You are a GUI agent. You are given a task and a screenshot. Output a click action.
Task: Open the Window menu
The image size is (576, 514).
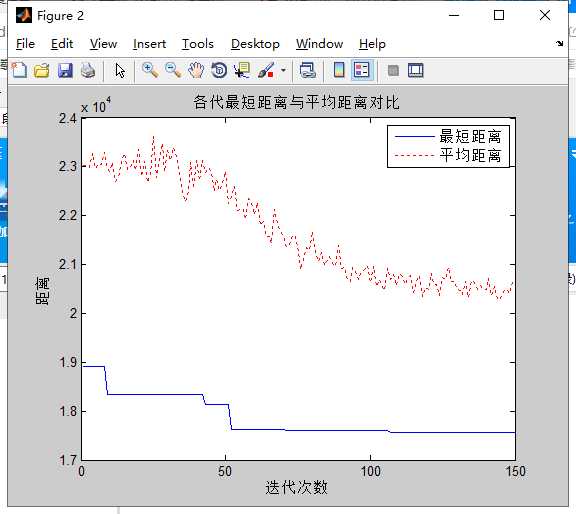(x=320, y=44)
